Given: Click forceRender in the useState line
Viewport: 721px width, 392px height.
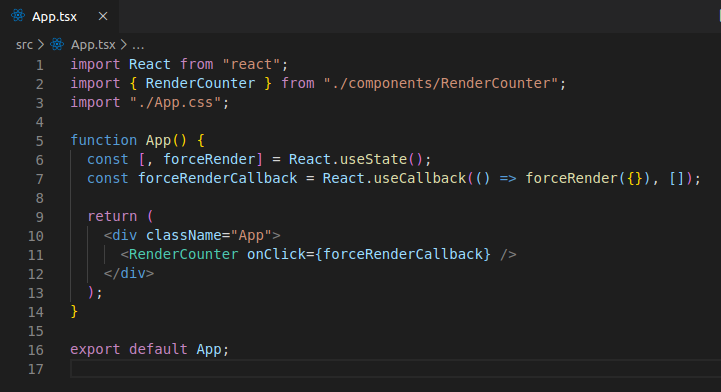Looking at the screenshot, I should (209, 159).
